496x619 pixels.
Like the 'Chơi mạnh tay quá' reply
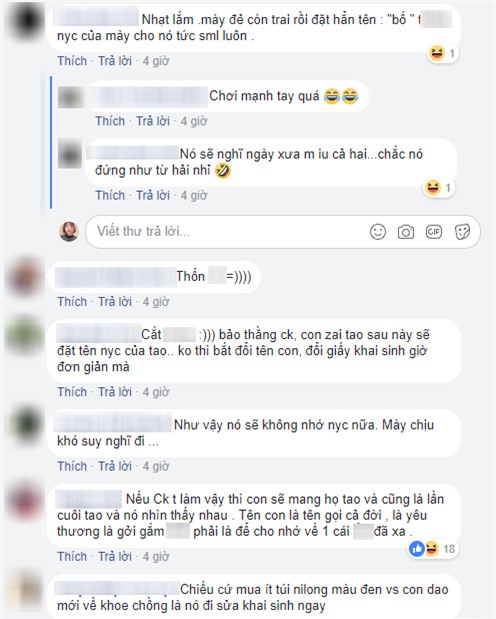[110, 121]
